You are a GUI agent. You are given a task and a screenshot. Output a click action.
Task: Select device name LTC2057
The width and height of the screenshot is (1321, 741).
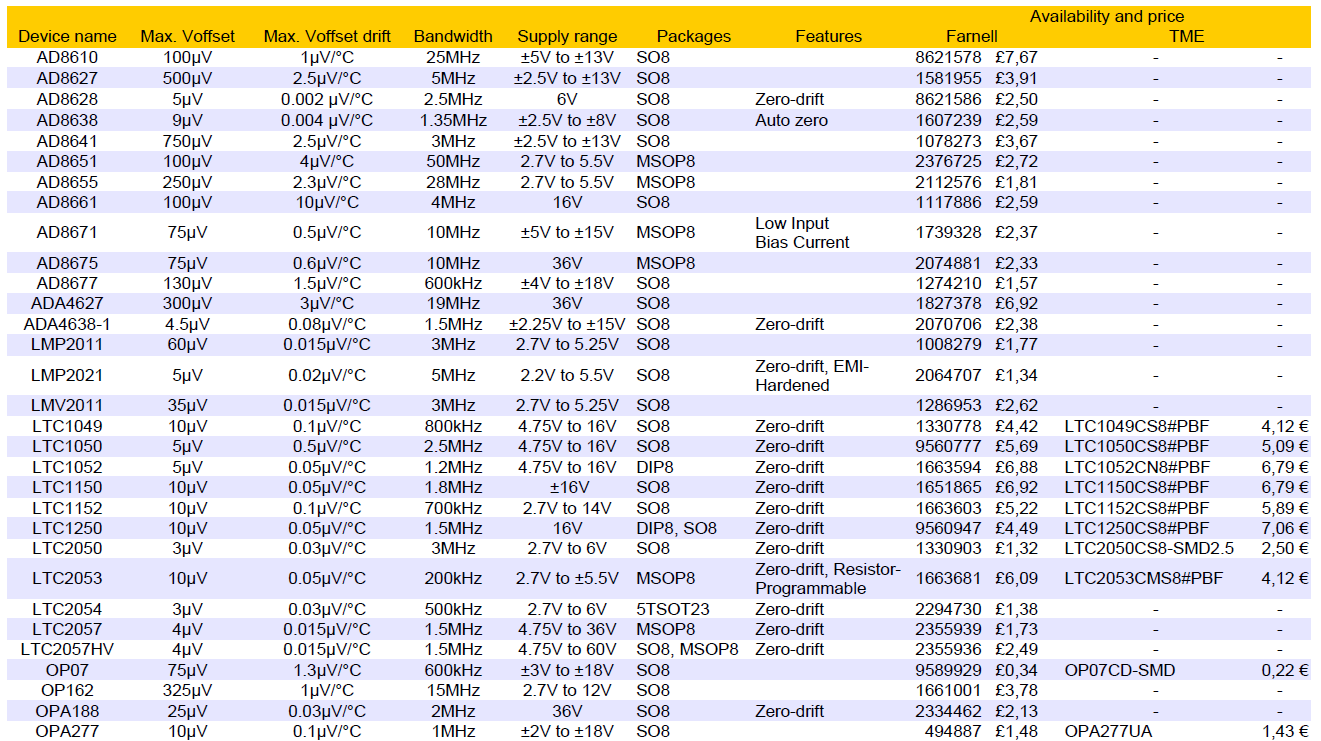(x=68, y=629)
